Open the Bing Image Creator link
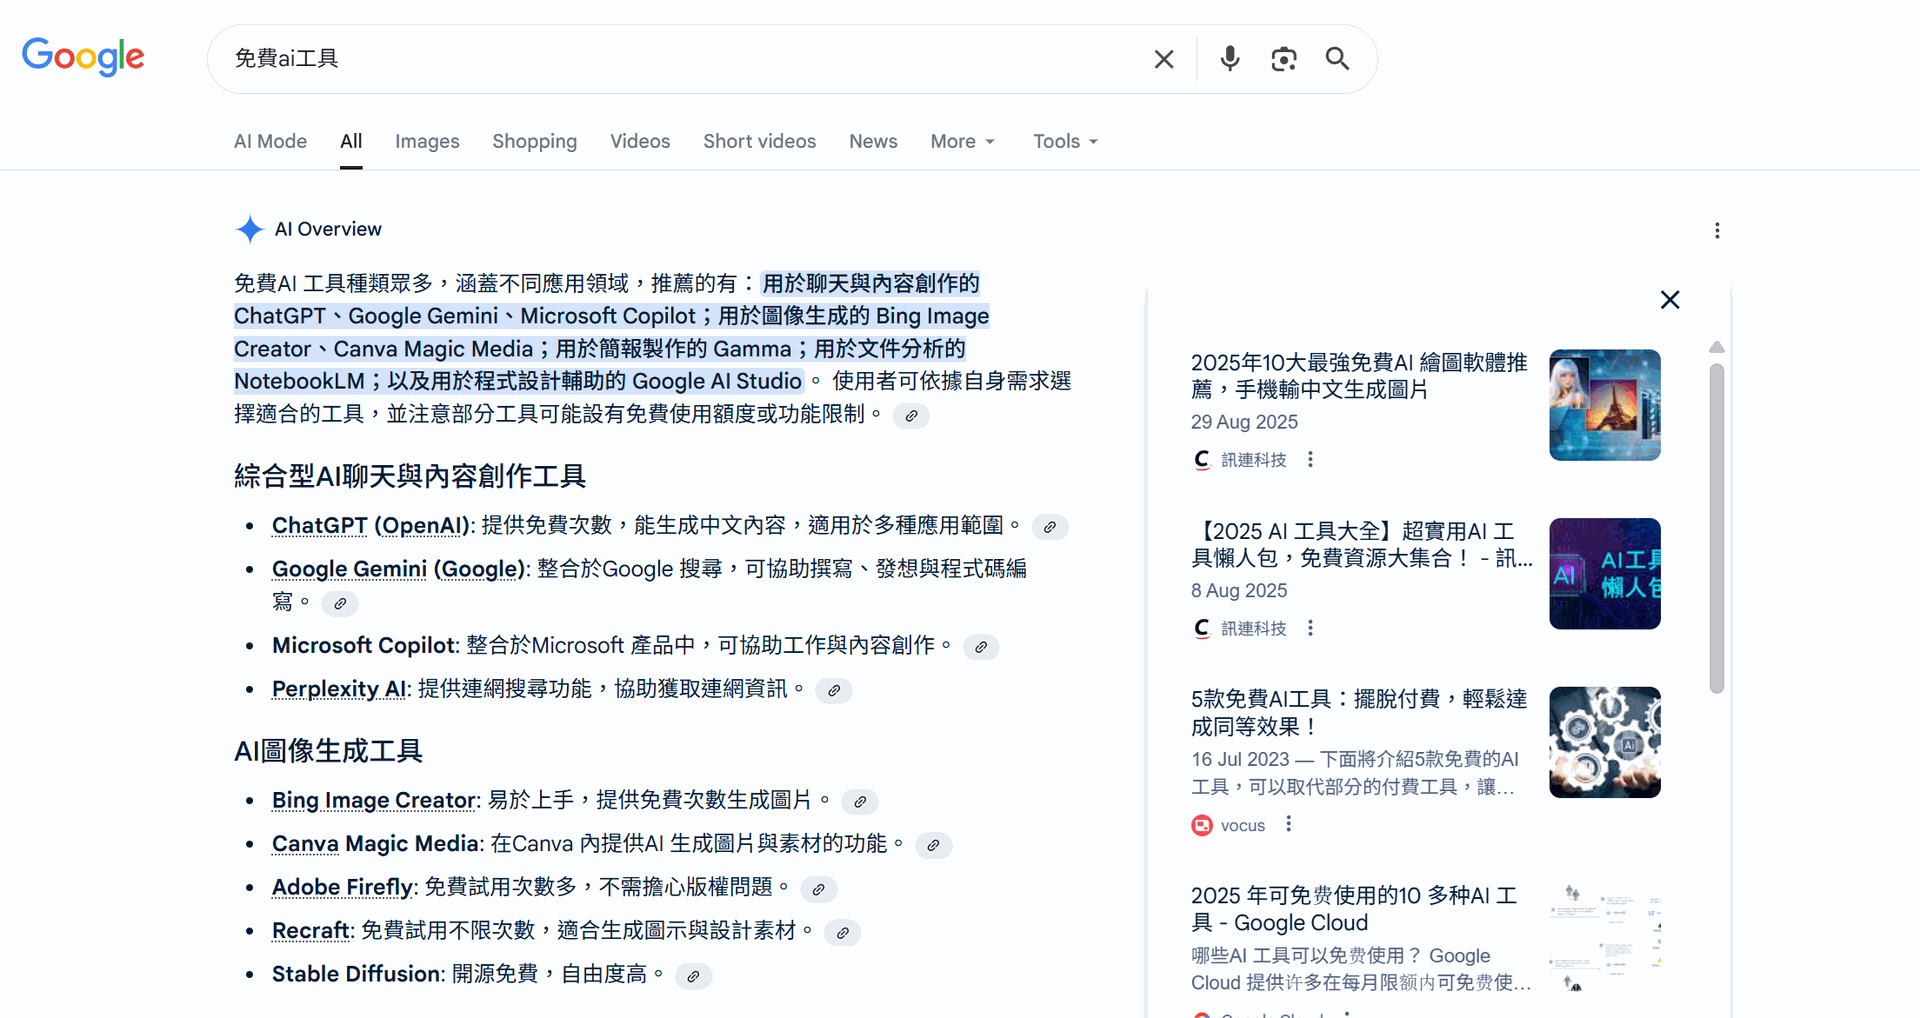This screenshot has width=1920, height=1018. (374, 800)
